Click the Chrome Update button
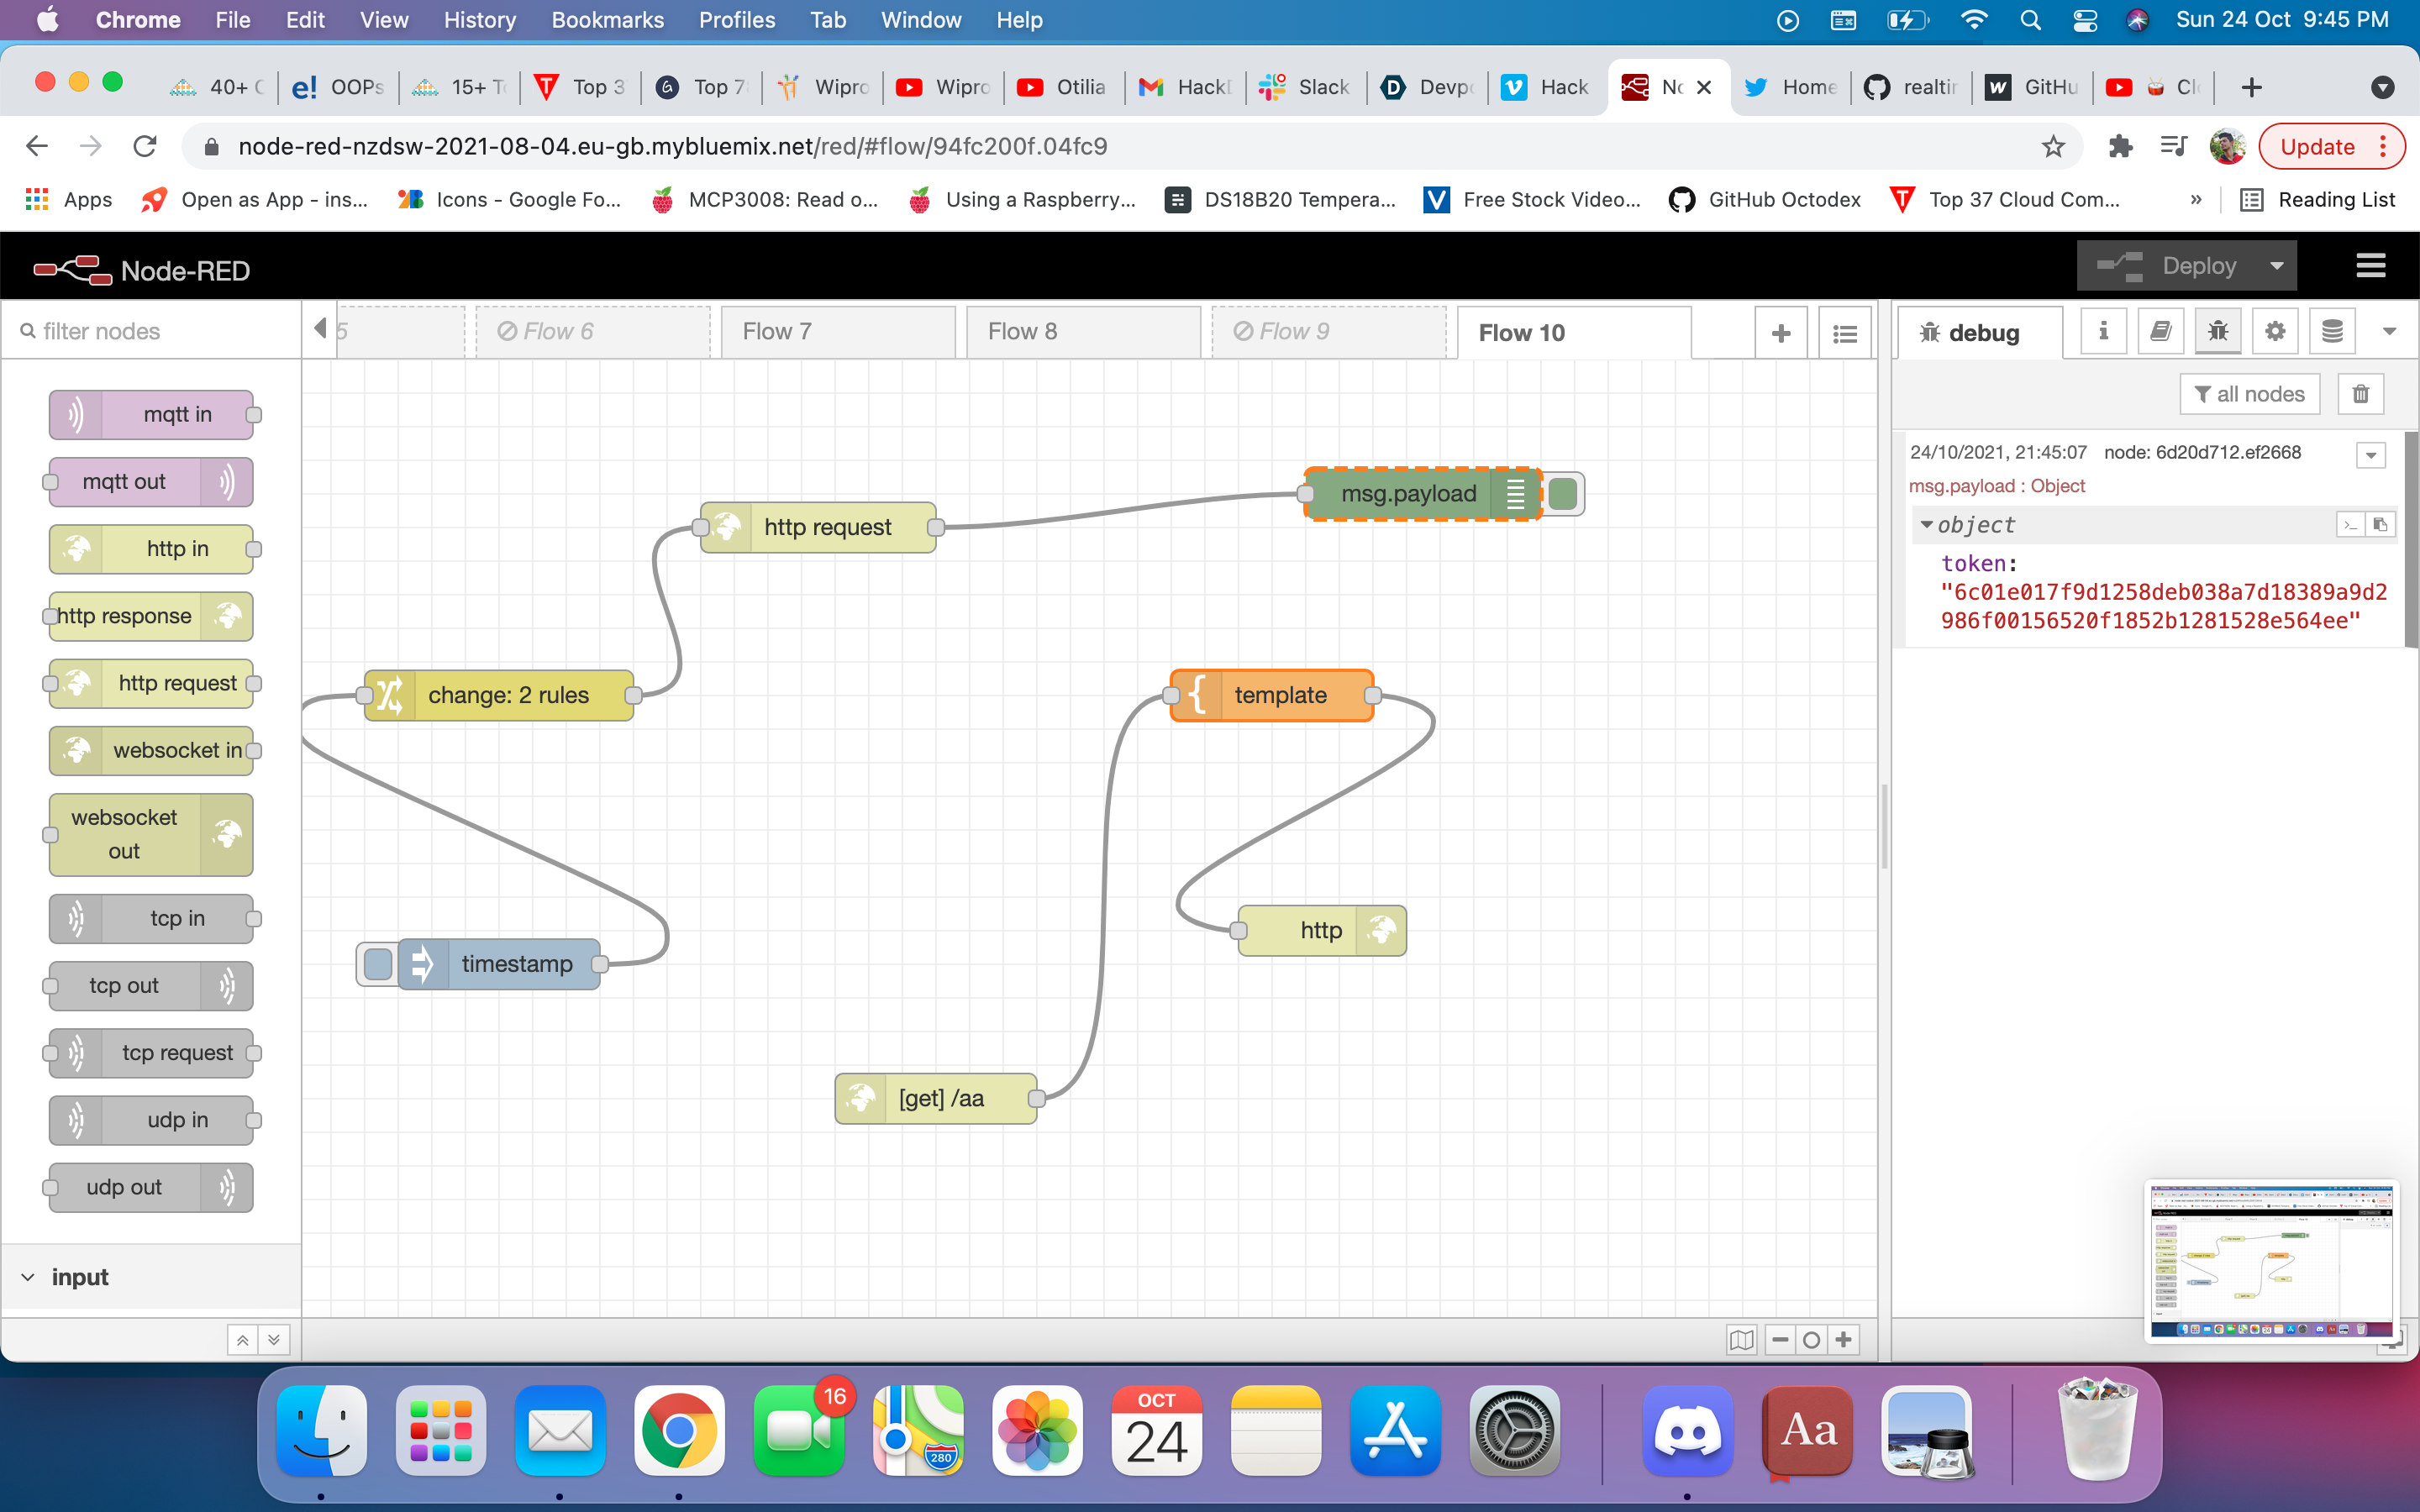The height and width of the screenshot is (1512, 2420). (x=2317, y=147)
